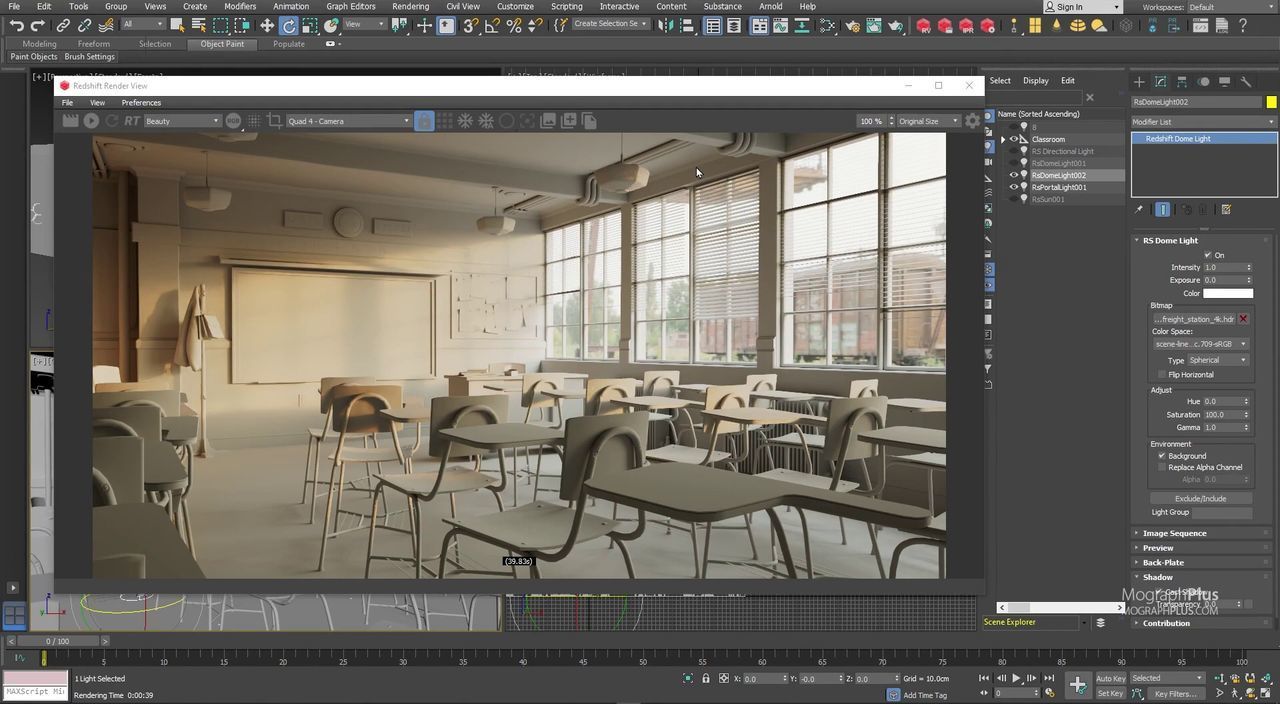The image size is (1280, 704).
Task: Open the Create tab in command panel
Action: (1139, 82)
